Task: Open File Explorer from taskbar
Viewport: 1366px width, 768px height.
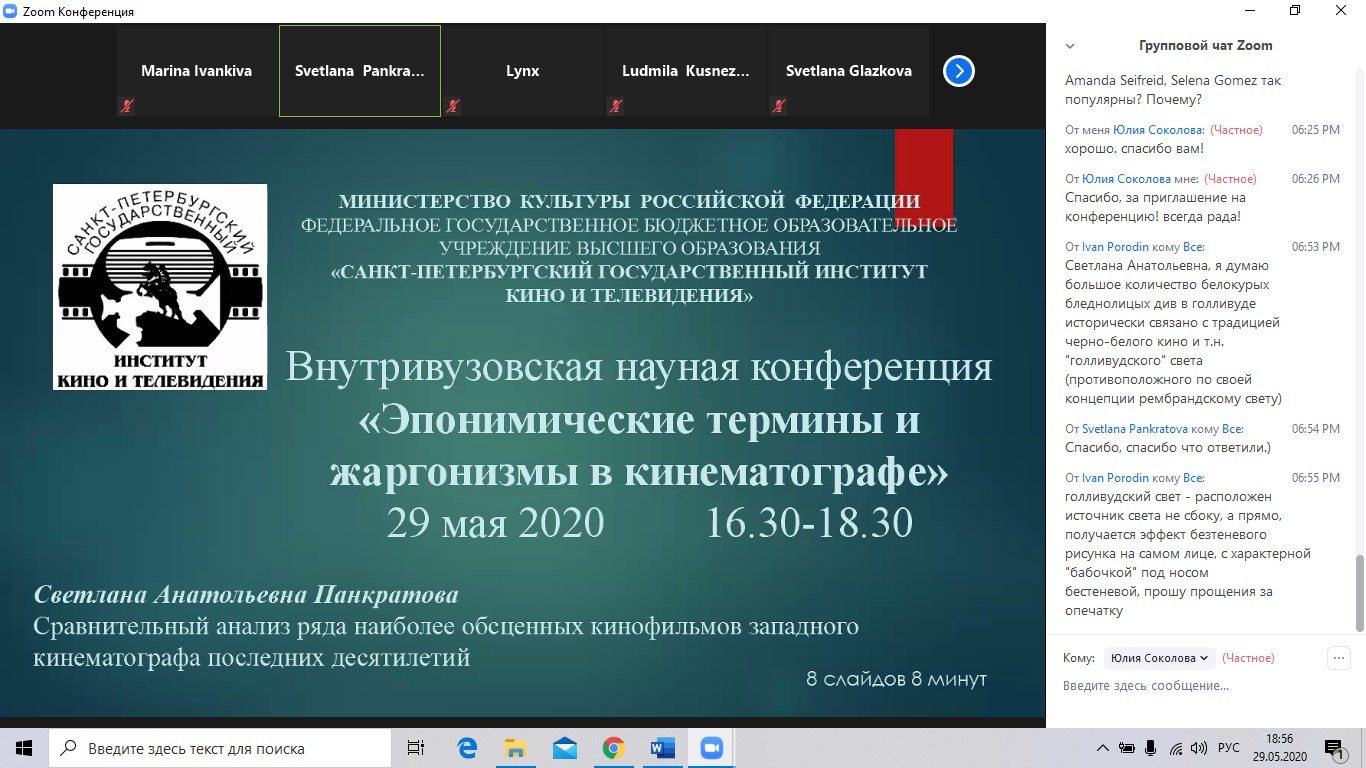Action: 516,748
